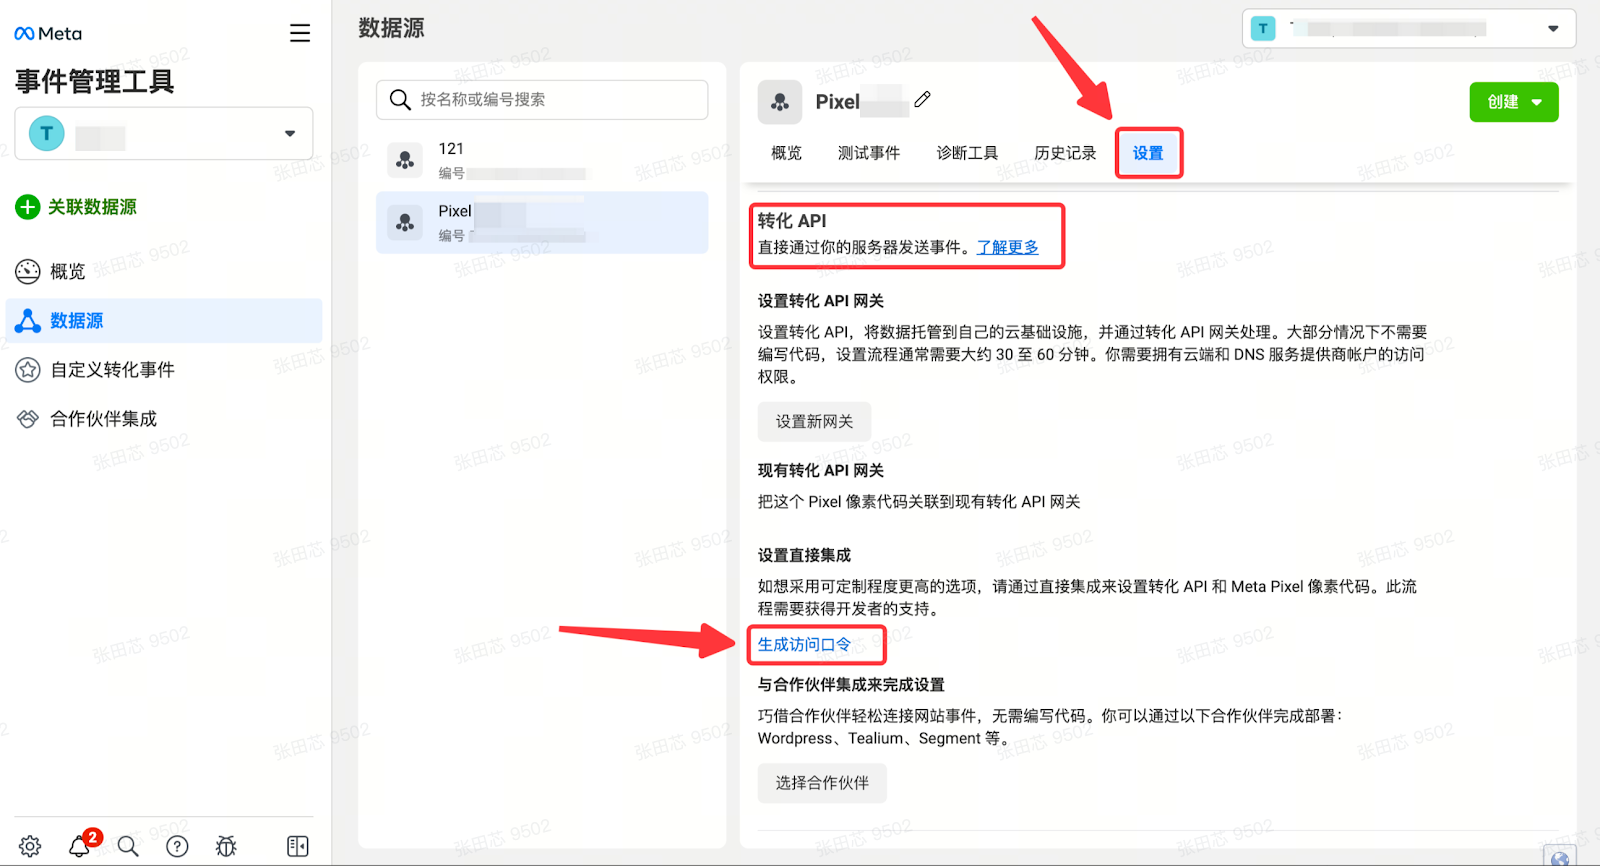Click the magnifier icon in the search box
Image resolution: width=1600 pixels, height=866 pixels.
[x=400, y=100]
